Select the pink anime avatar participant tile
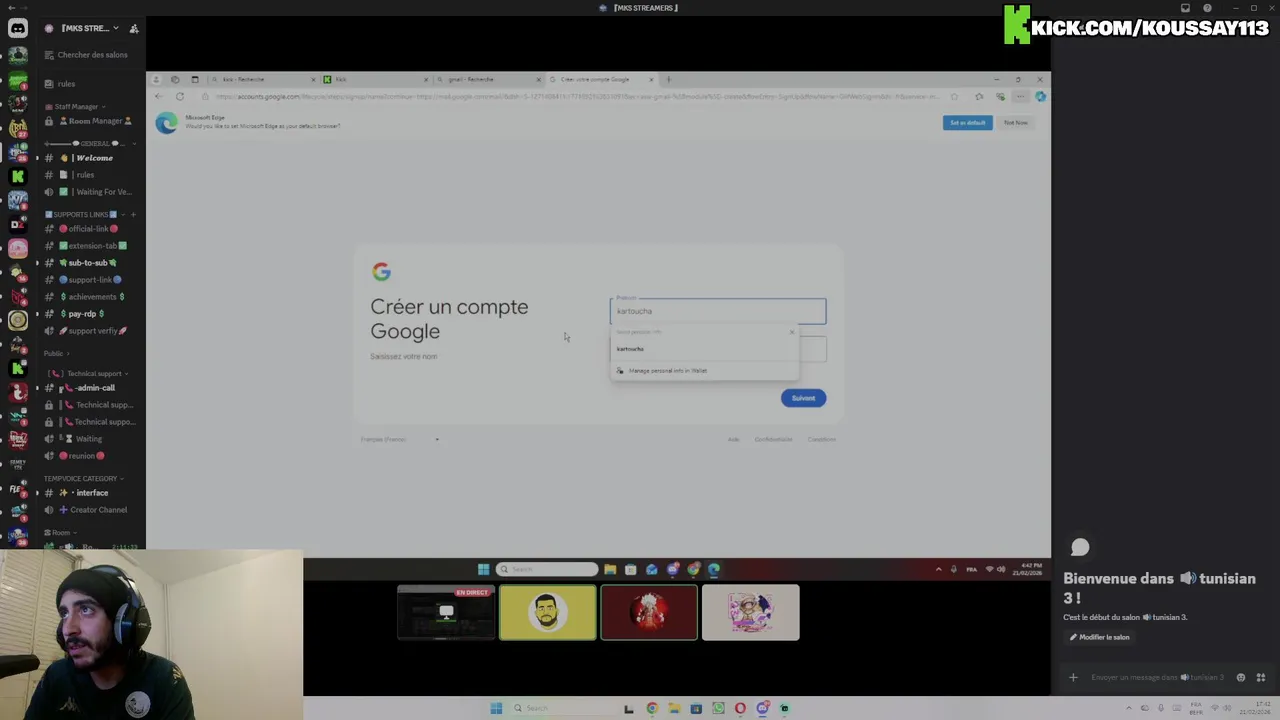Image resolution: width=1280 pixels, height=720 pixels. point(750,612)
